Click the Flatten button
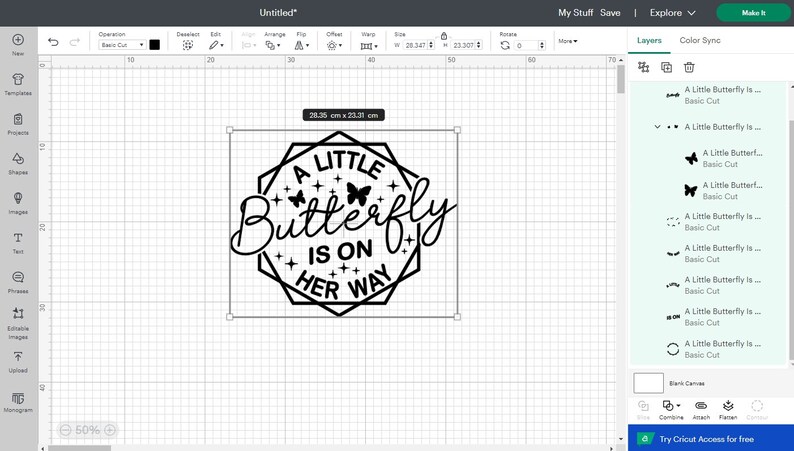The image size is (794, 451). pos(728,409)
